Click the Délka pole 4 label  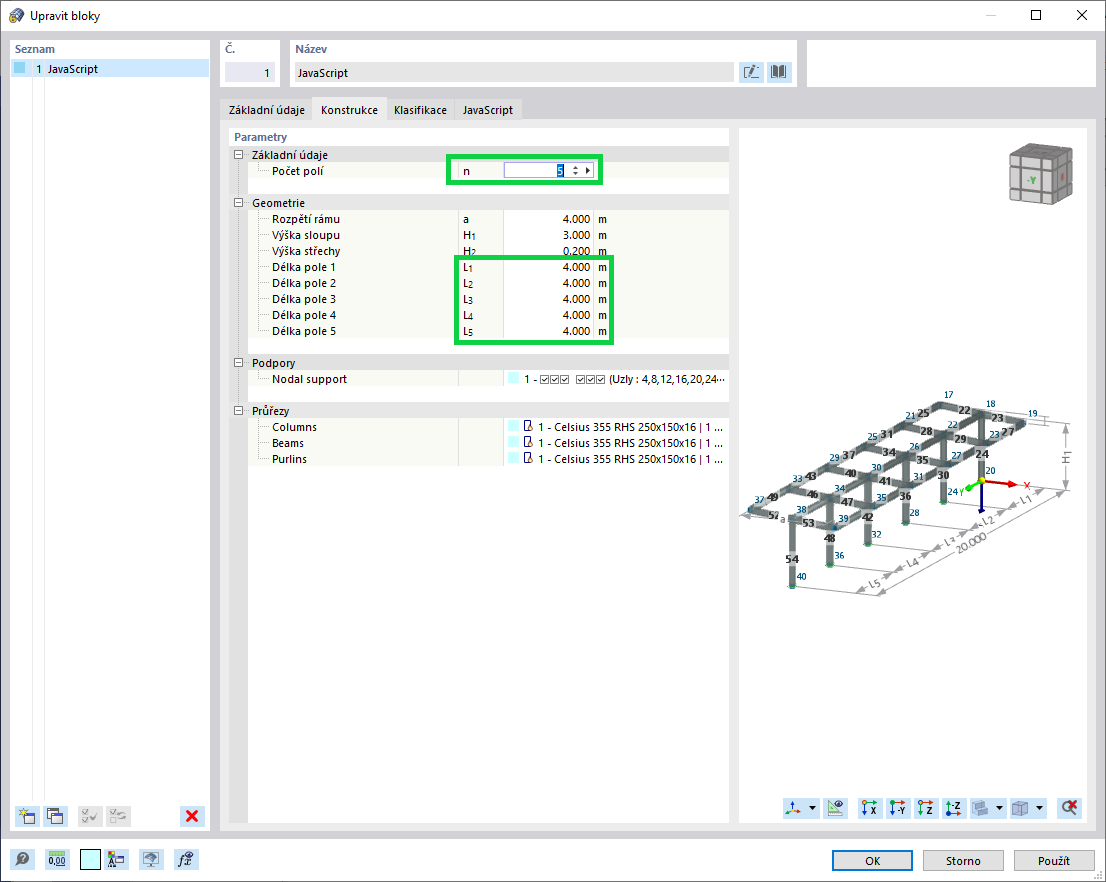pyautogui.click(x=303, y=315)
